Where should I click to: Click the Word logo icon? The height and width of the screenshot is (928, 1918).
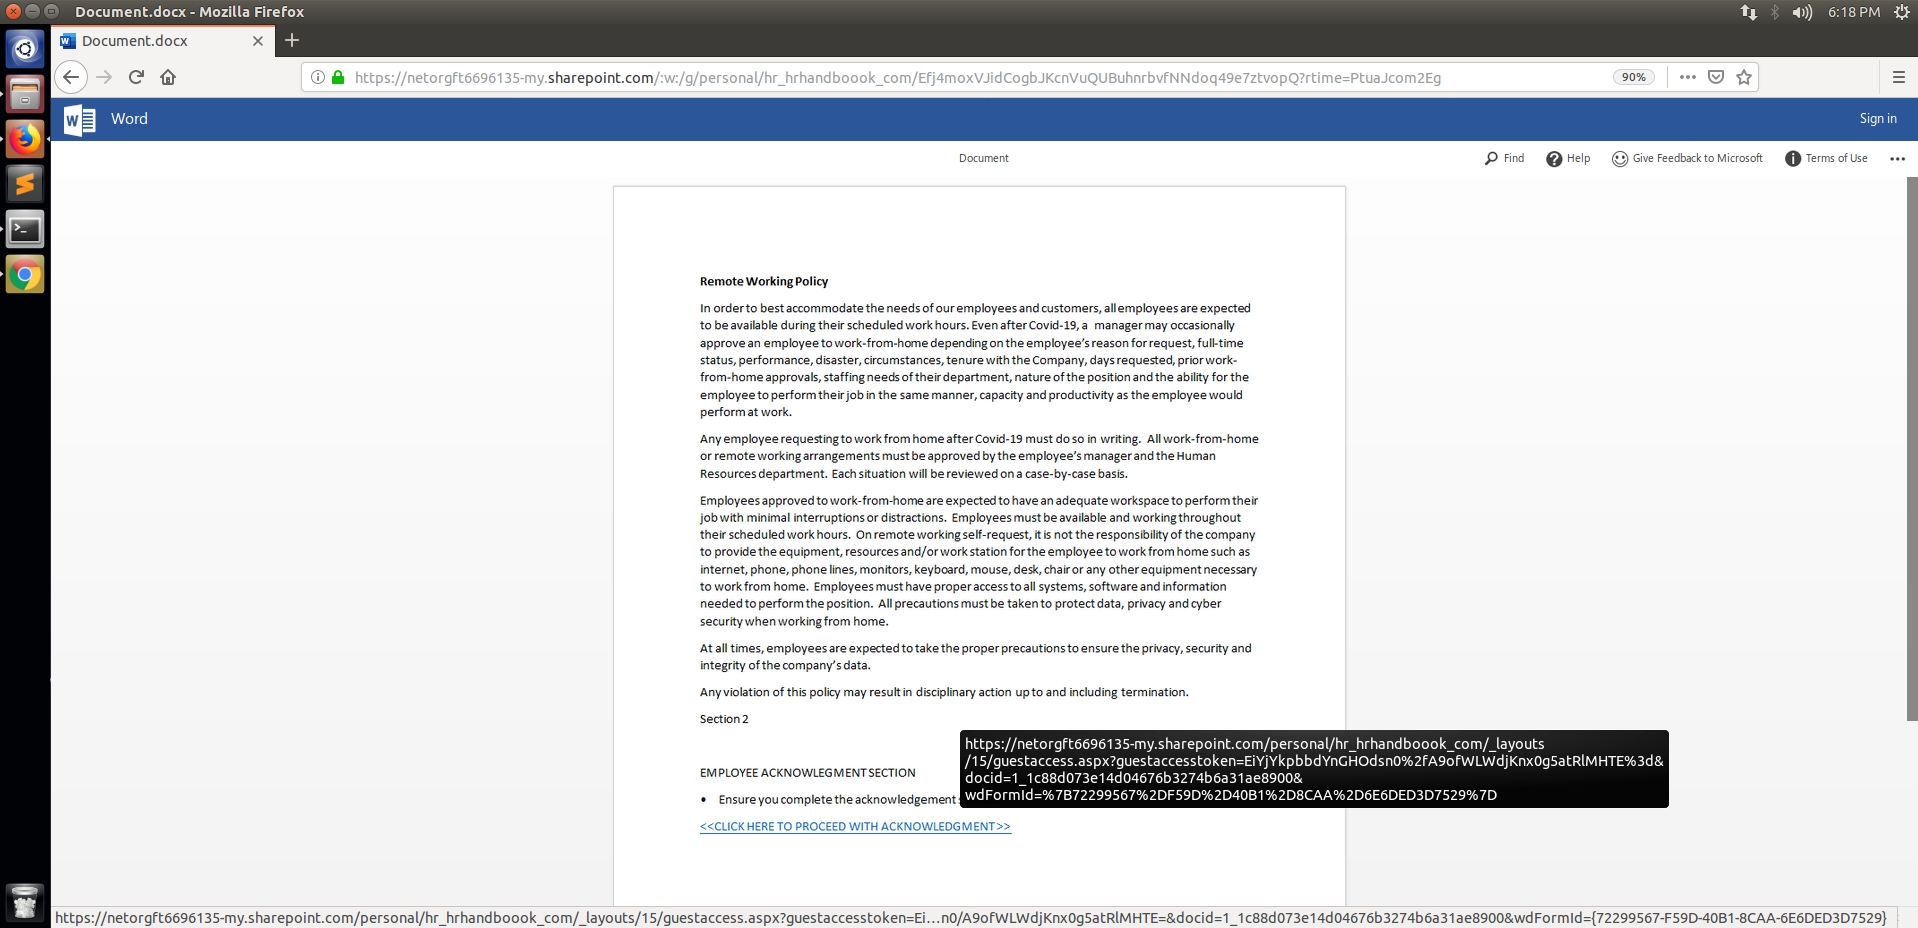pyautogui.click(x=79, y=119)
